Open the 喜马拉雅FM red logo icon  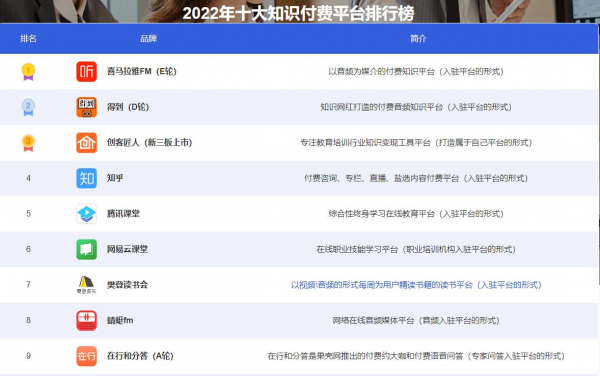click(86, 72)
